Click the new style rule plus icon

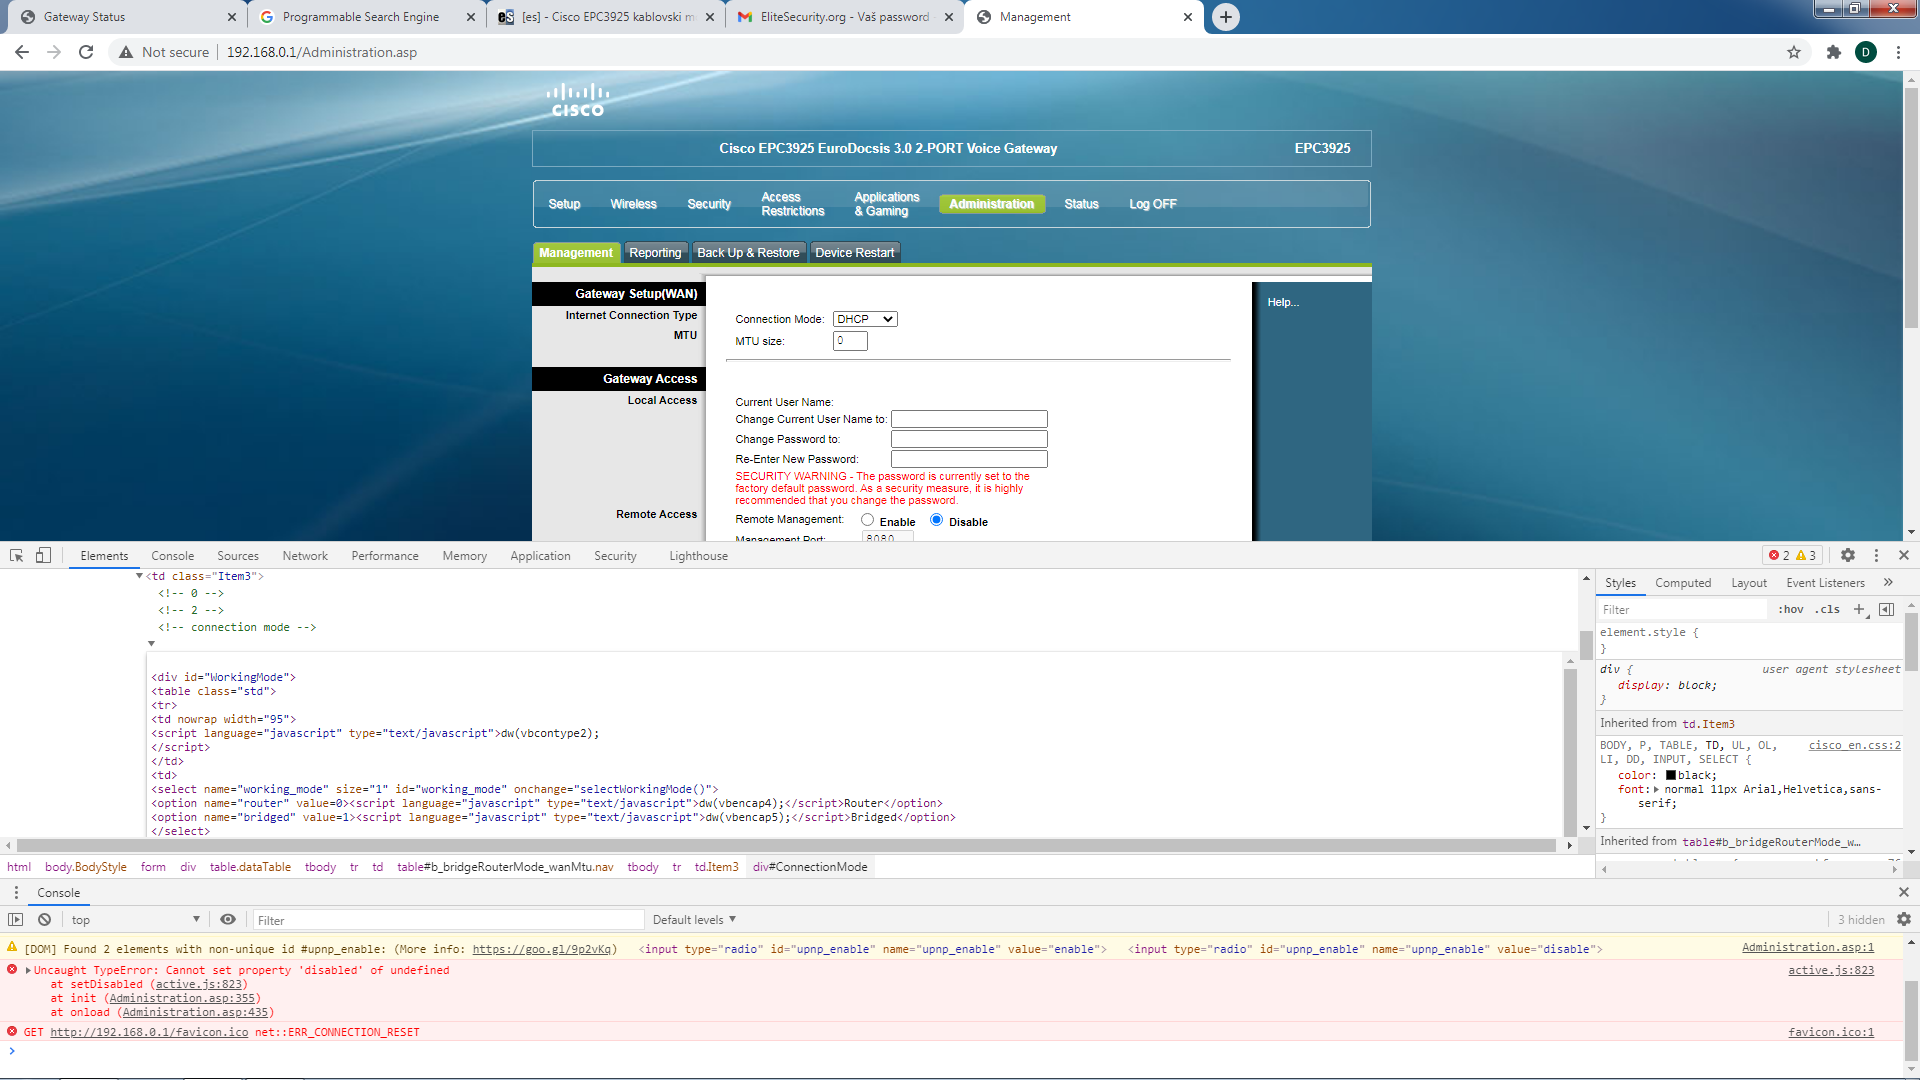click(1859, 609)
